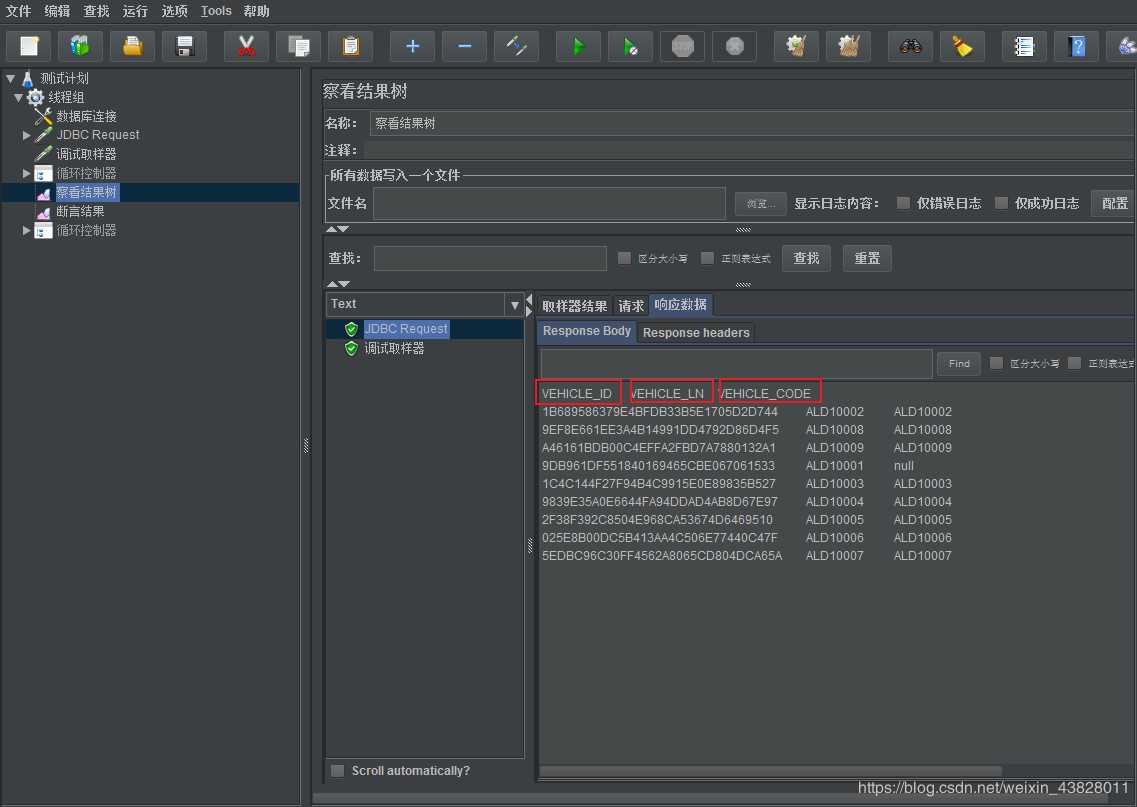Toggle 仅成功日志 checkbox

[1001, 203]
